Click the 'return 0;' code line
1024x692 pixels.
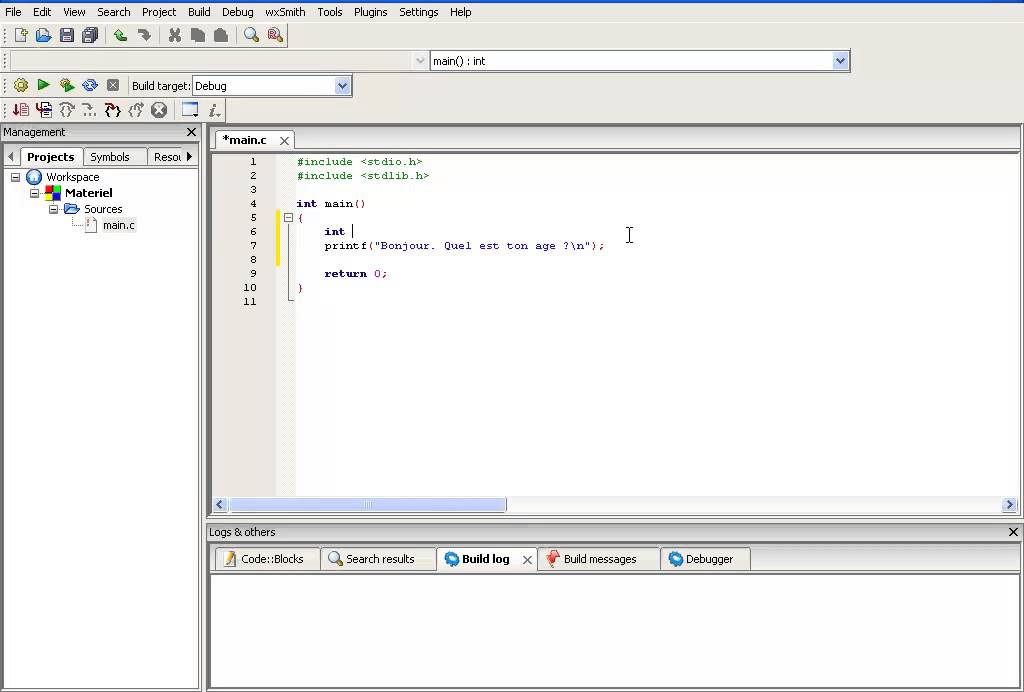[356, 274]
